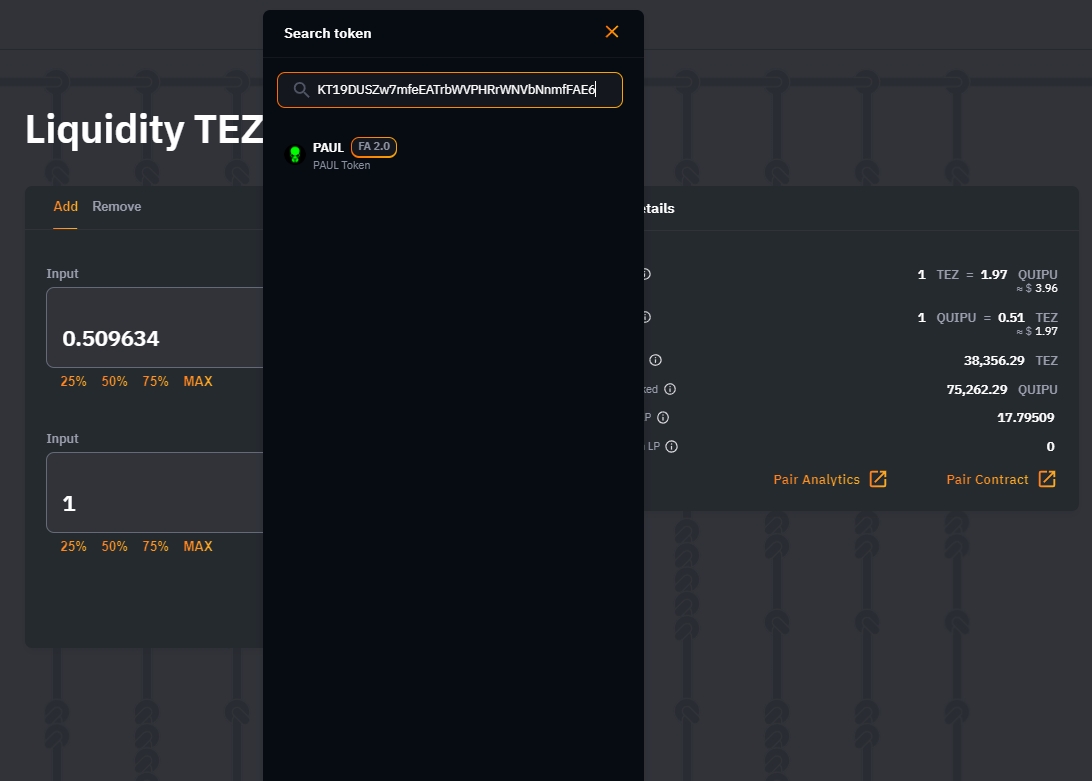The width and height of the screenshot is (1092, 781).
Task: Click info icon in the 0 value row
Action: [x=671, y=447]
